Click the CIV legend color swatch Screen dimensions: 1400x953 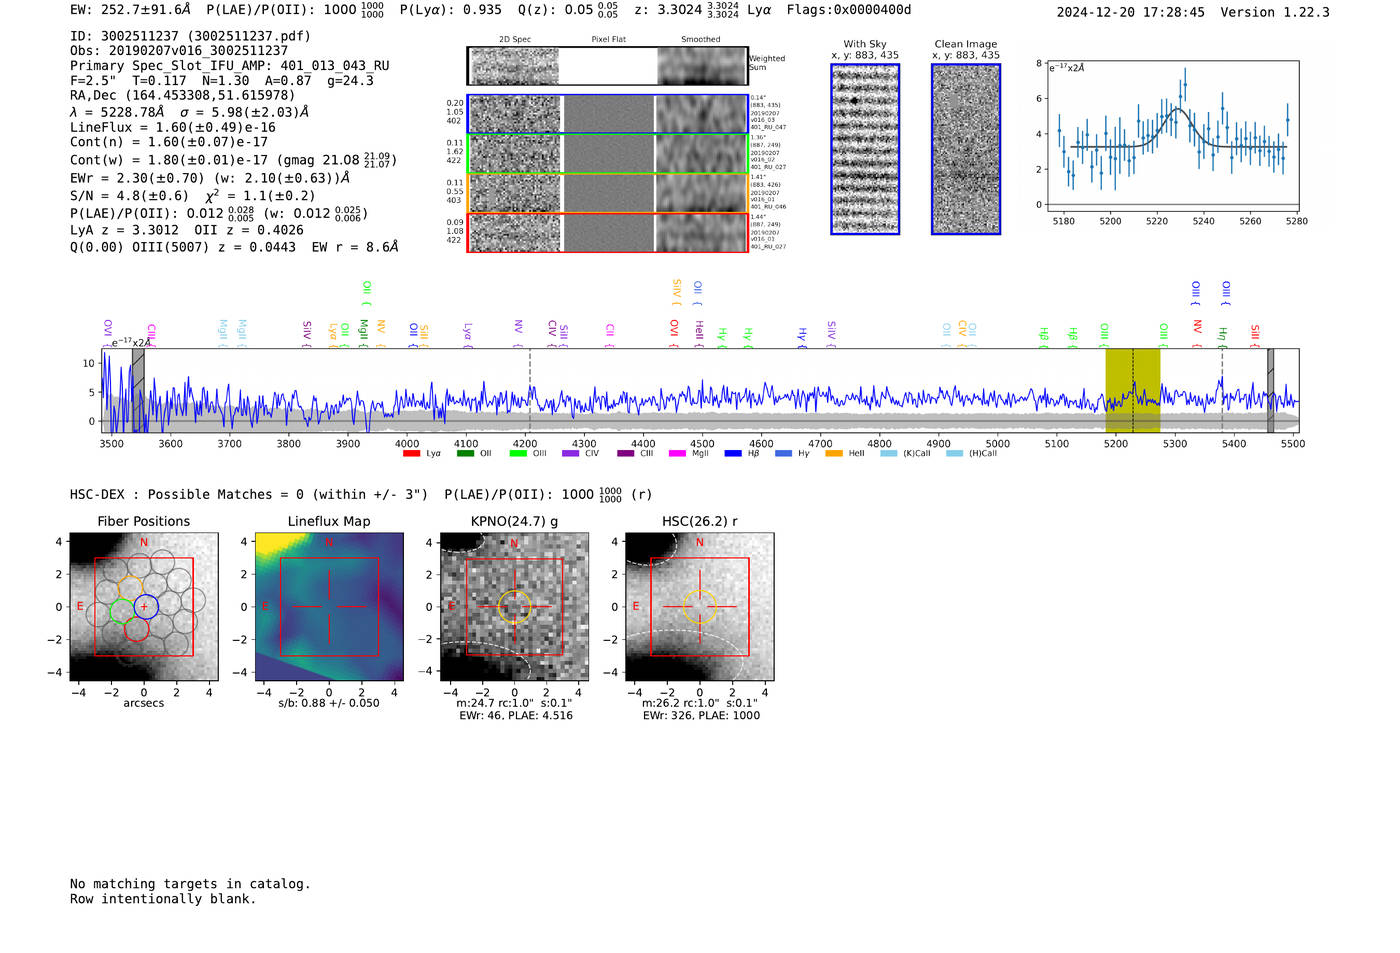pyautogui.click(x=571, y=454)
